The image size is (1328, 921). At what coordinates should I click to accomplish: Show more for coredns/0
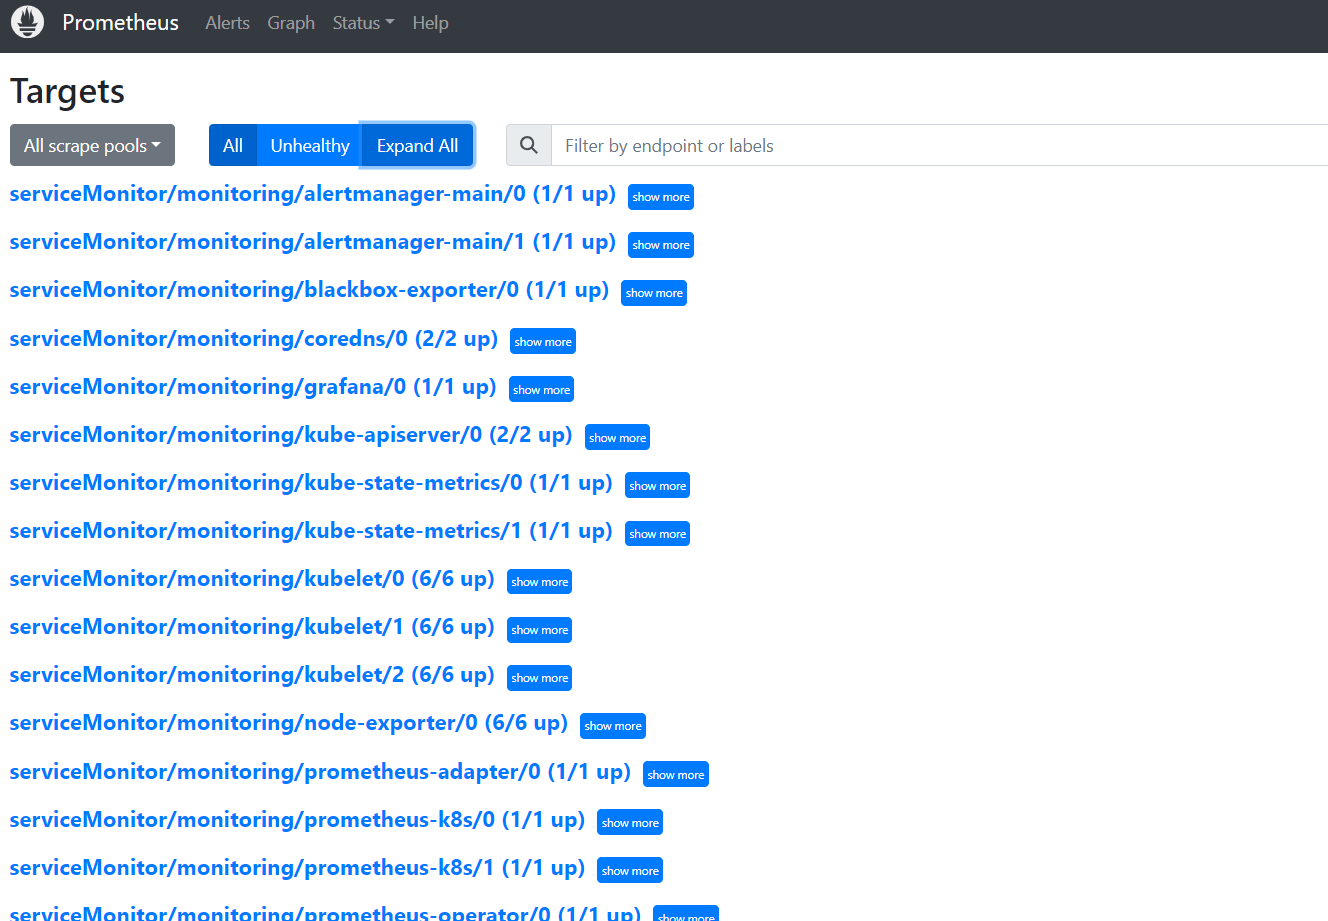[x=543, y=341]
